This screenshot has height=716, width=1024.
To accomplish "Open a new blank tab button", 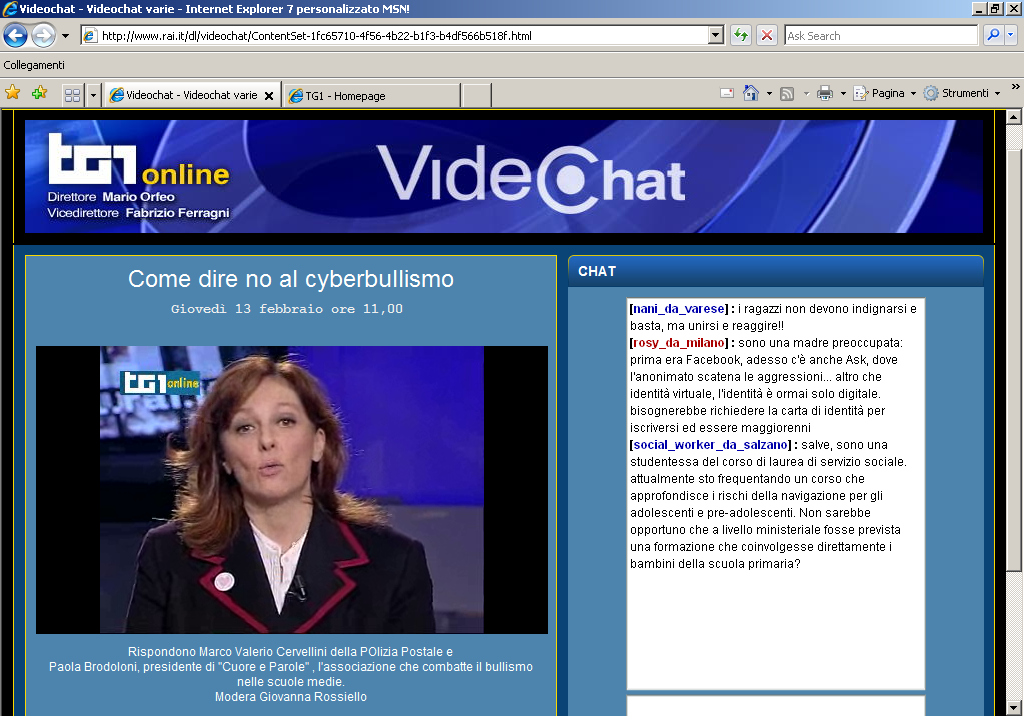I will pyautogui.click(x=477, y=95).
